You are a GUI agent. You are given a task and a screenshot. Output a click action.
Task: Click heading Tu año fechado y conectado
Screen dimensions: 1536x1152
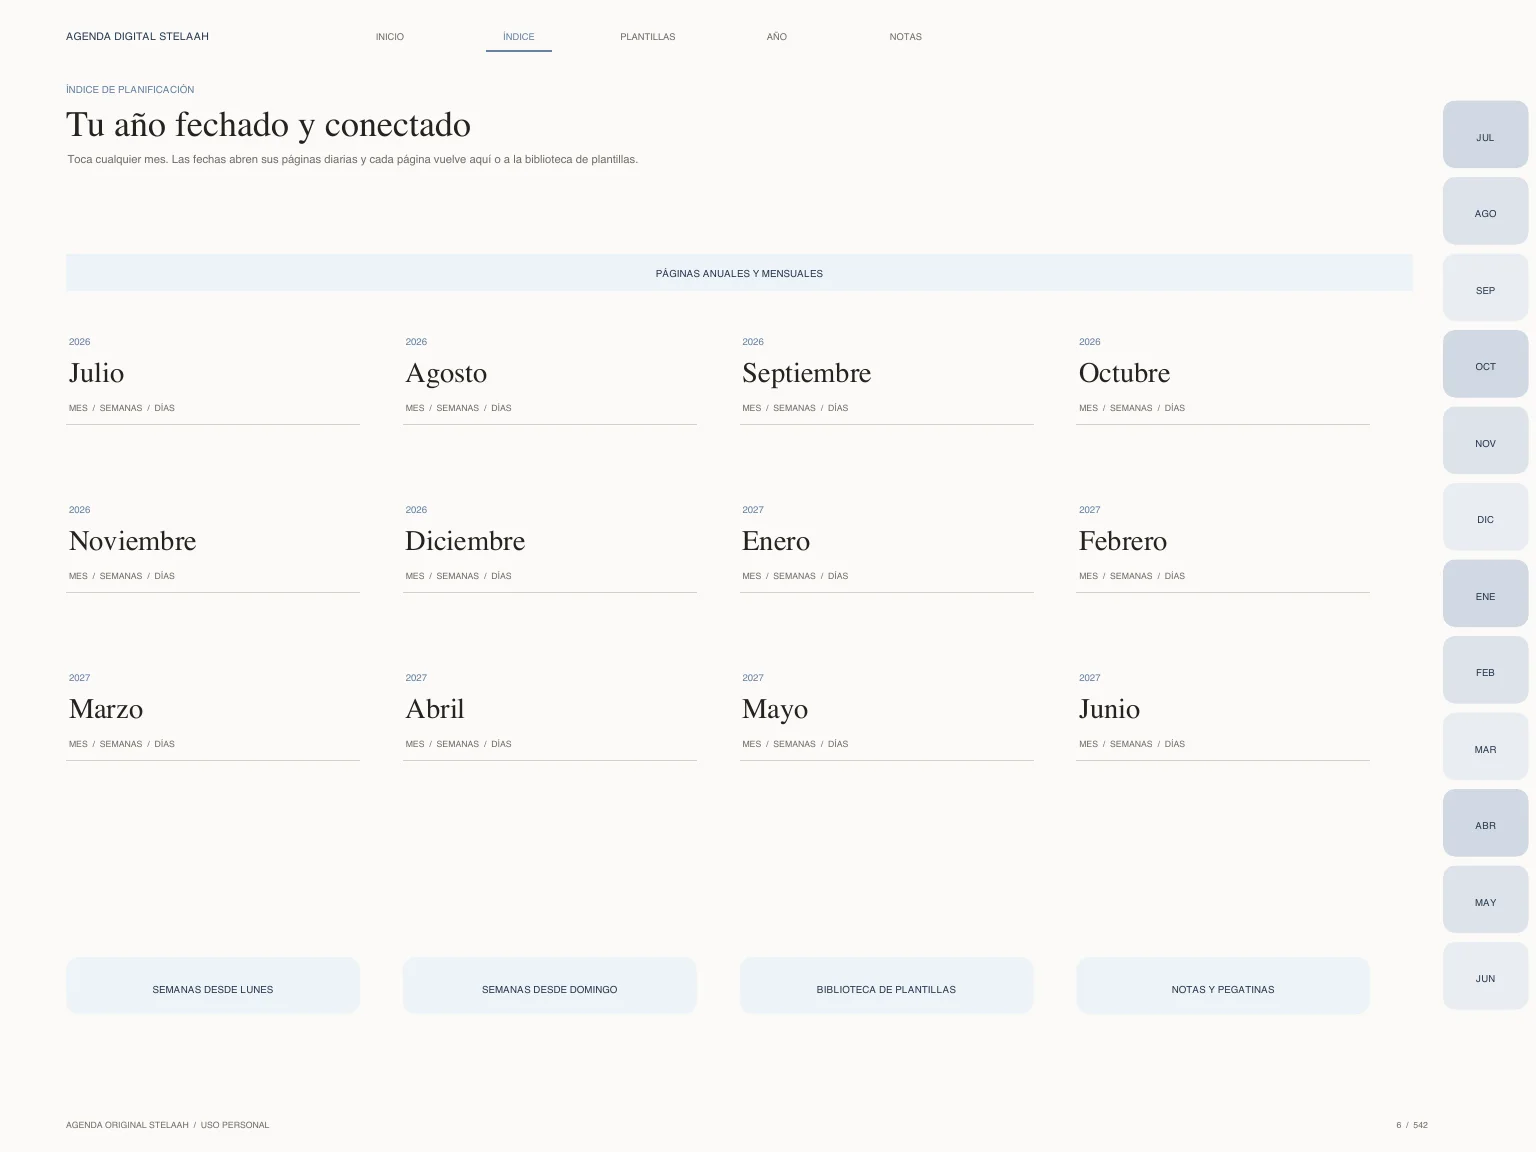tap(268, 125)
